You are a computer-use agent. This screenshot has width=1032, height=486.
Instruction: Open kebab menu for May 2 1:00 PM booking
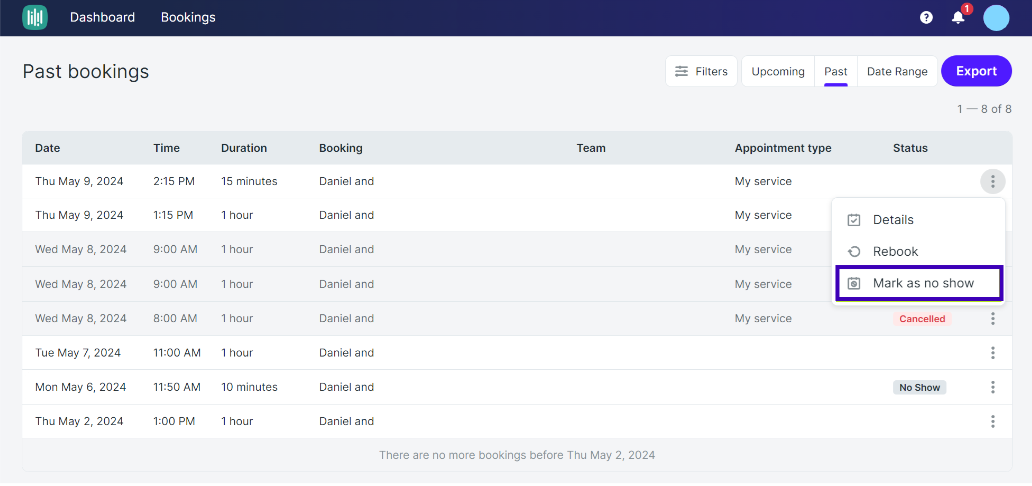(x=993, y=421)
